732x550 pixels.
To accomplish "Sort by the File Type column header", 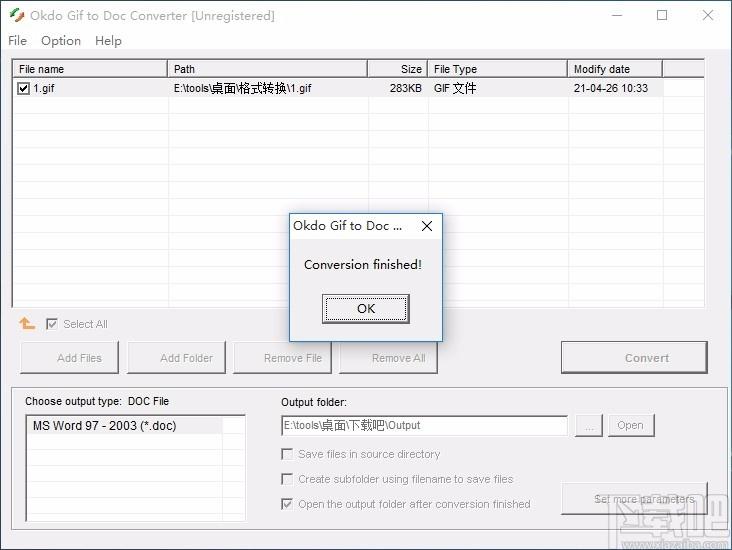I will pos(498,69).
